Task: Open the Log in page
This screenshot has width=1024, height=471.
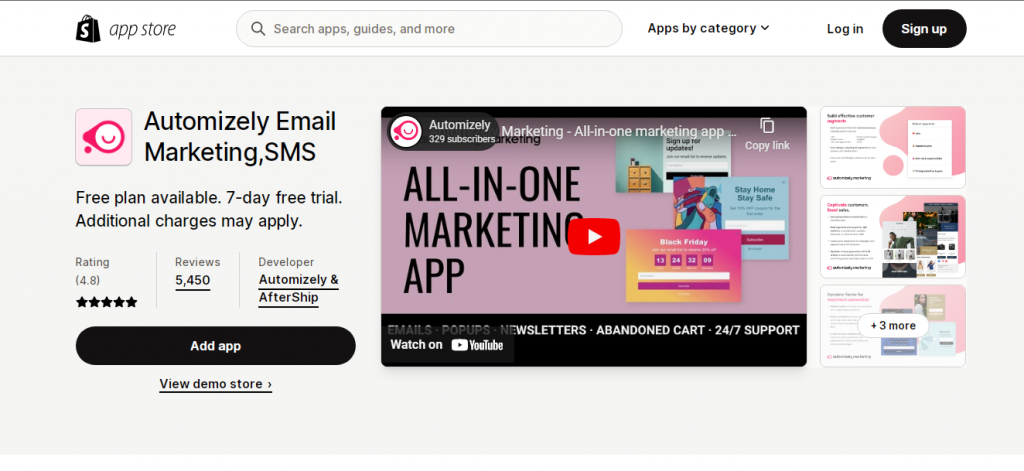Action: (845, 29)
